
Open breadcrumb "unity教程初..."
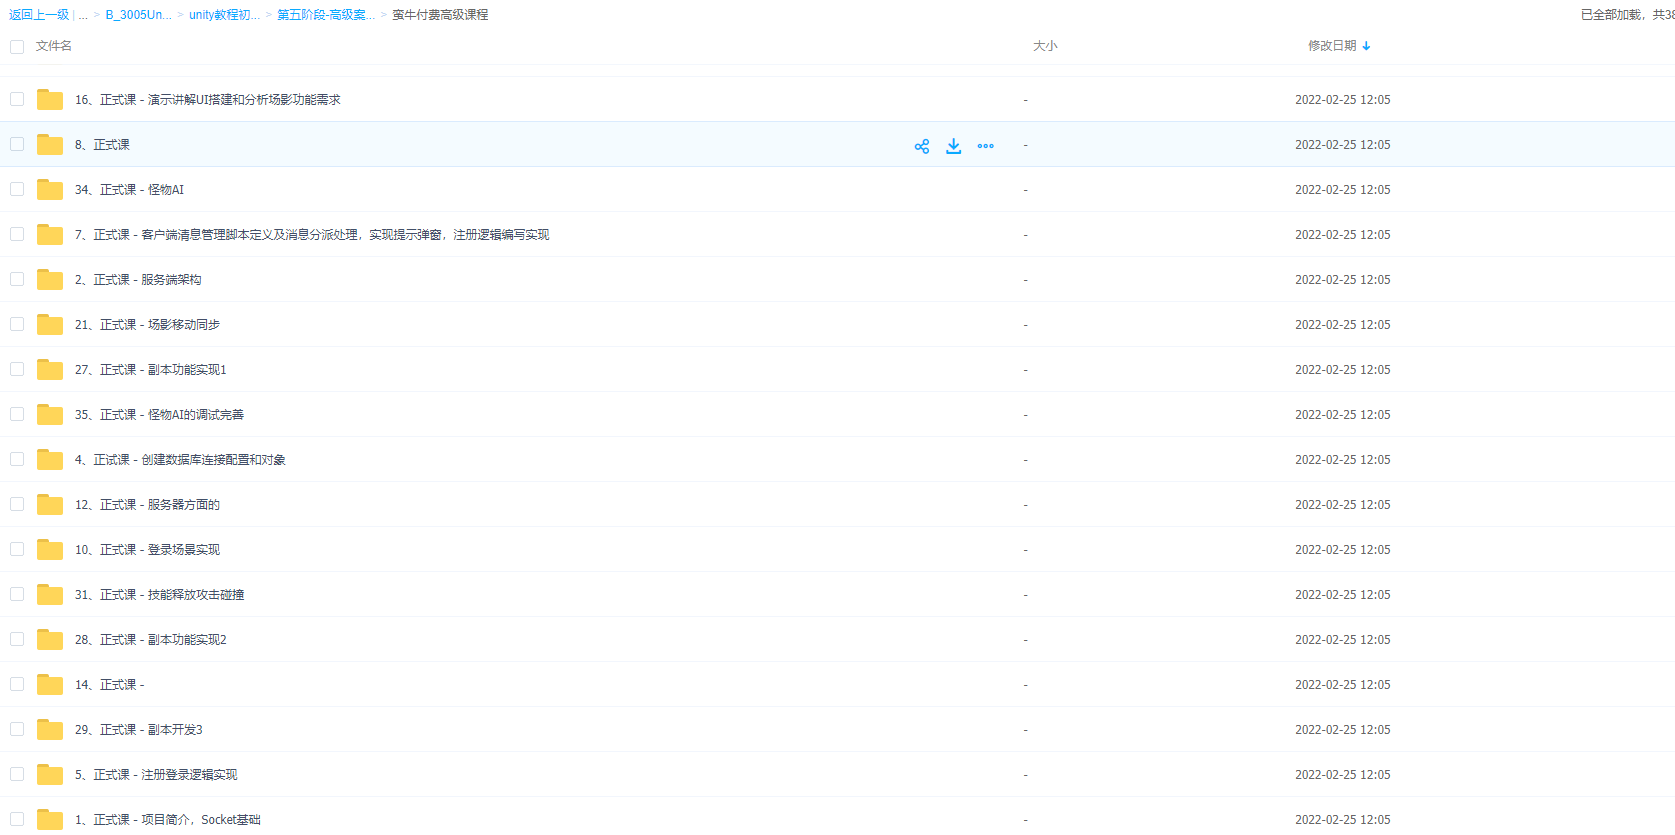tap(225, 15)
